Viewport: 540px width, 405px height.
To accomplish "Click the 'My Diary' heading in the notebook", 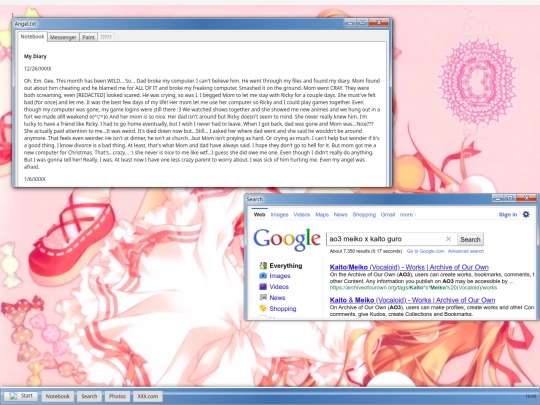I will click(x=35, y=56).
